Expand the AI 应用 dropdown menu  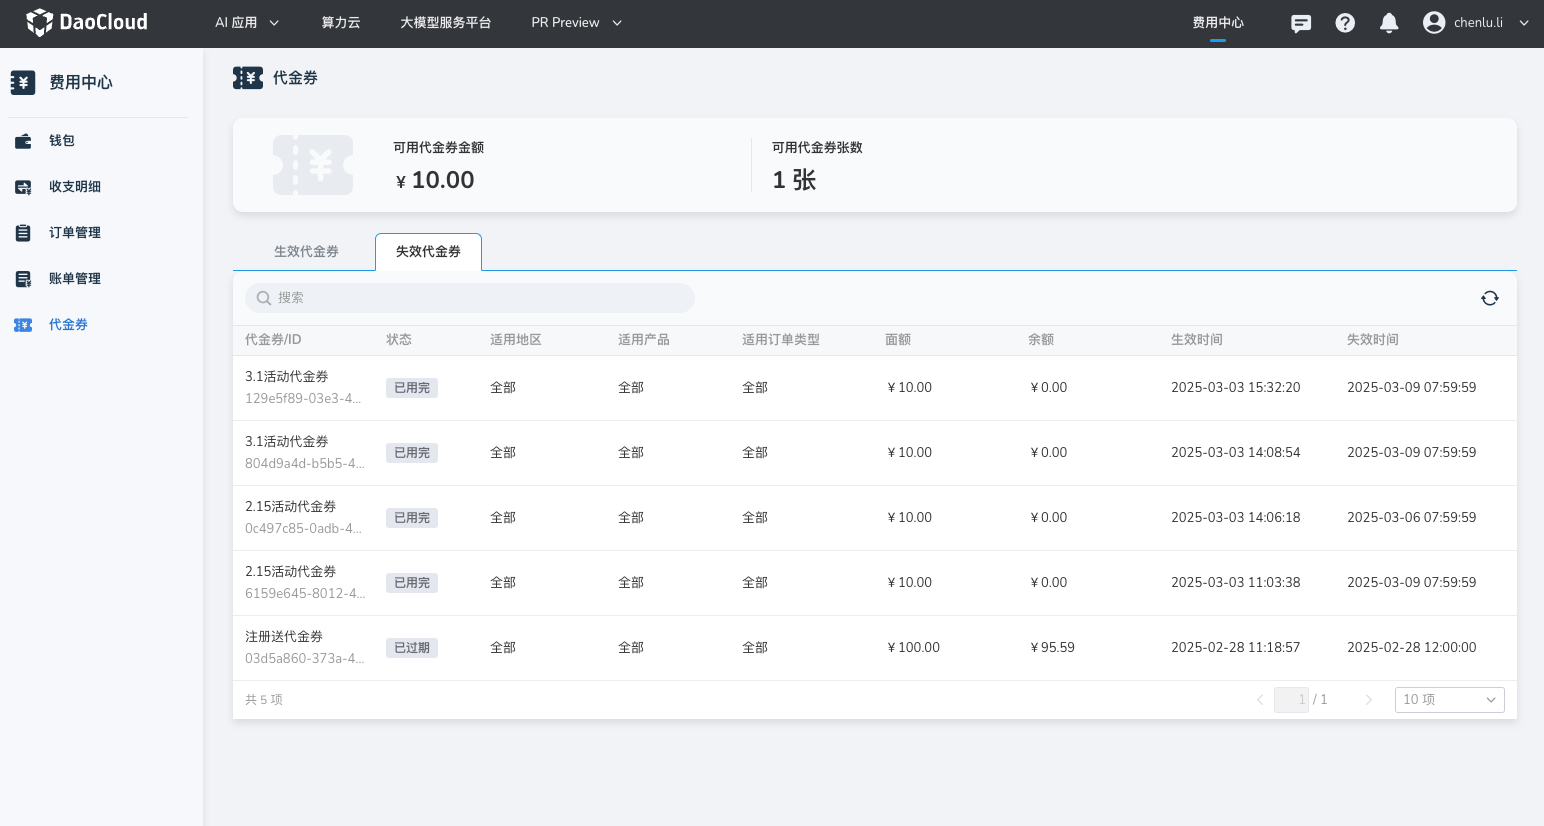pyautogui.click(x=247, y=22)
